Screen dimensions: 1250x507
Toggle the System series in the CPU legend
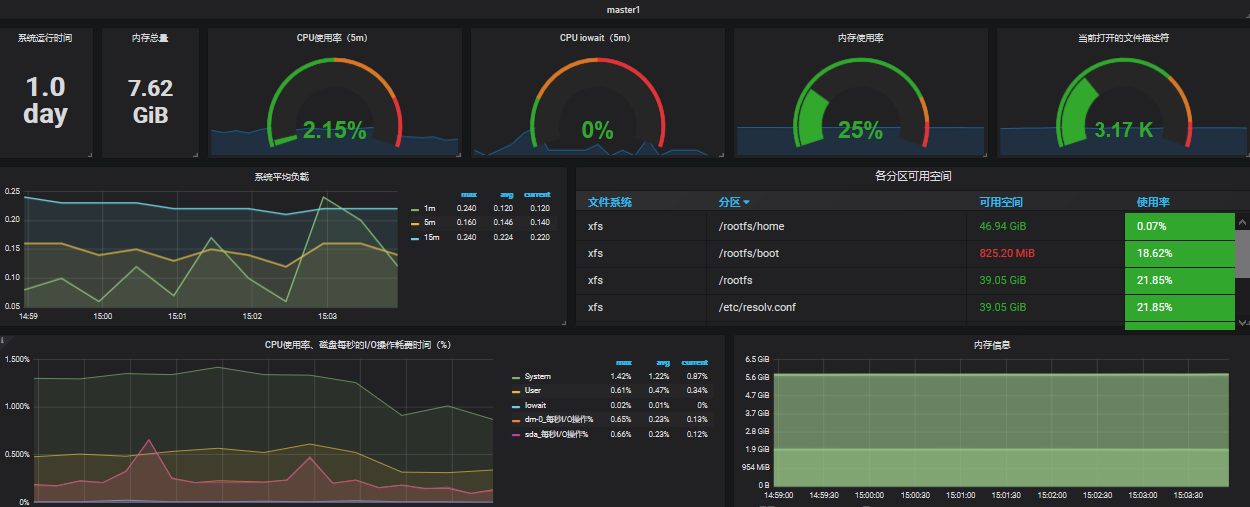click(x=538, y=377)
